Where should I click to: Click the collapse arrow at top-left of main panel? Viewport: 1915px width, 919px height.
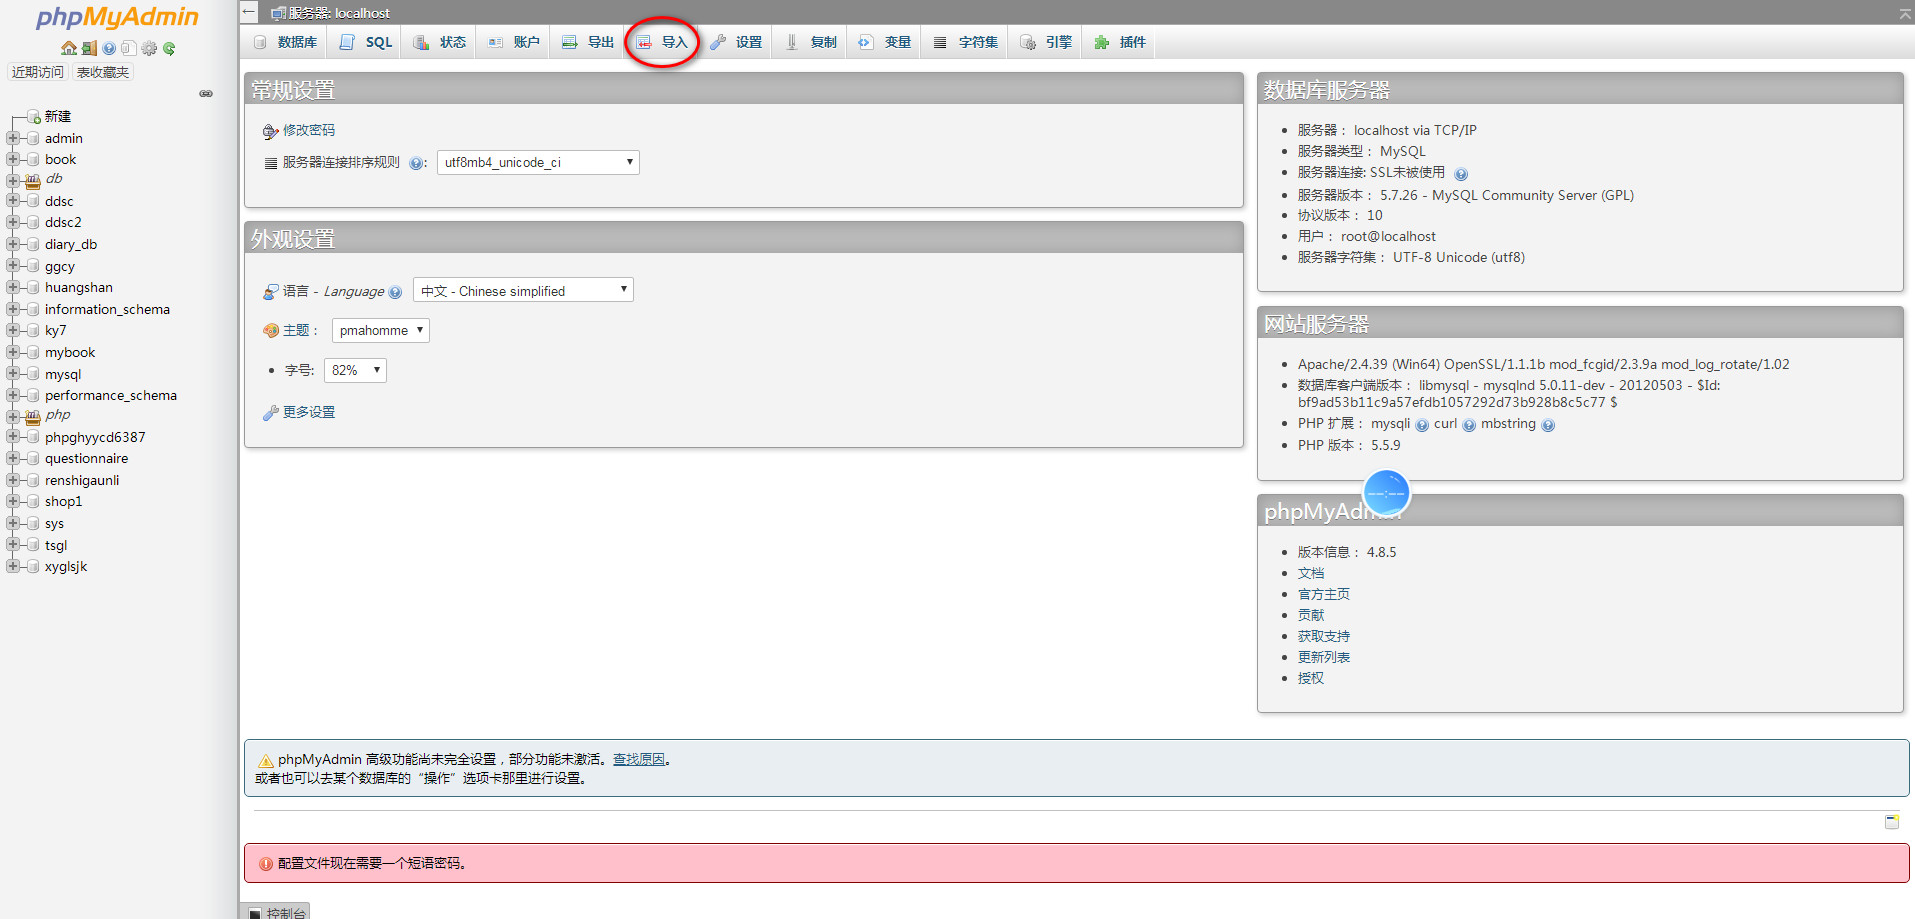(x=249, y=12)
